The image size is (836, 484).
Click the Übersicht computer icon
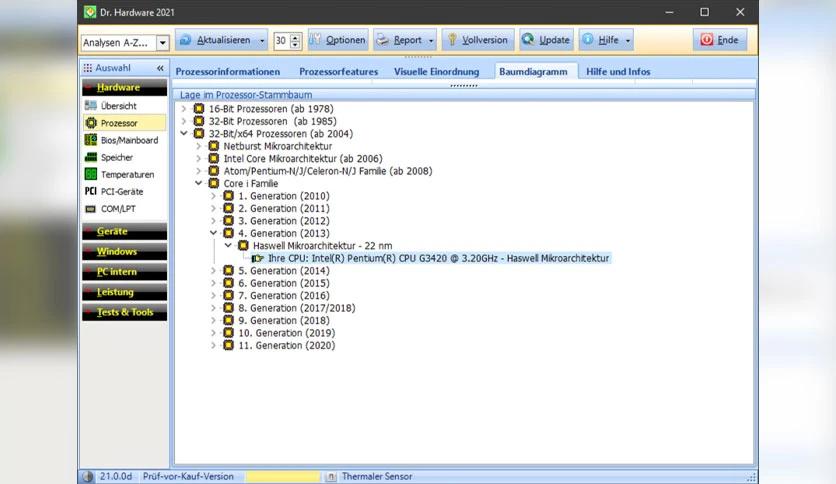click(91, 106)
